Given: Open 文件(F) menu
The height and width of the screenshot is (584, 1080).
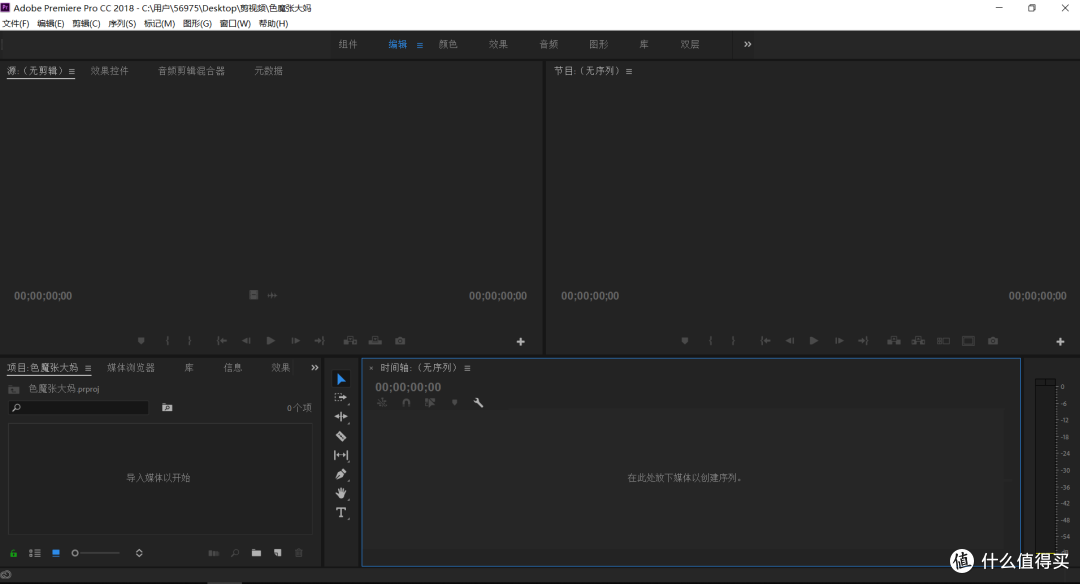Looking at the screenshot, I should [x=15, y=23].
